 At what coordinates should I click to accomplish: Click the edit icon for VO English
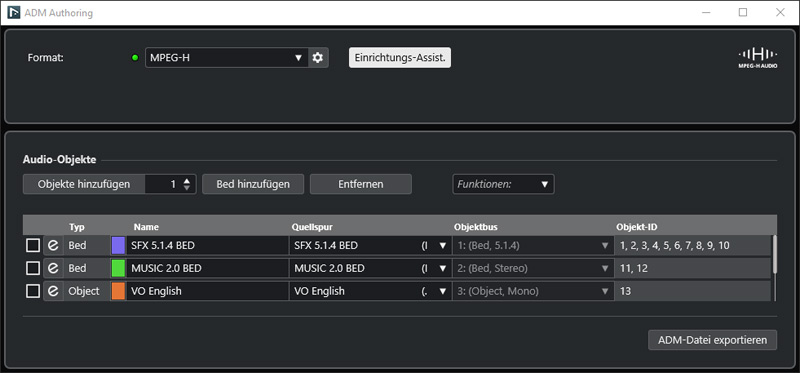(x=53, y=291)
